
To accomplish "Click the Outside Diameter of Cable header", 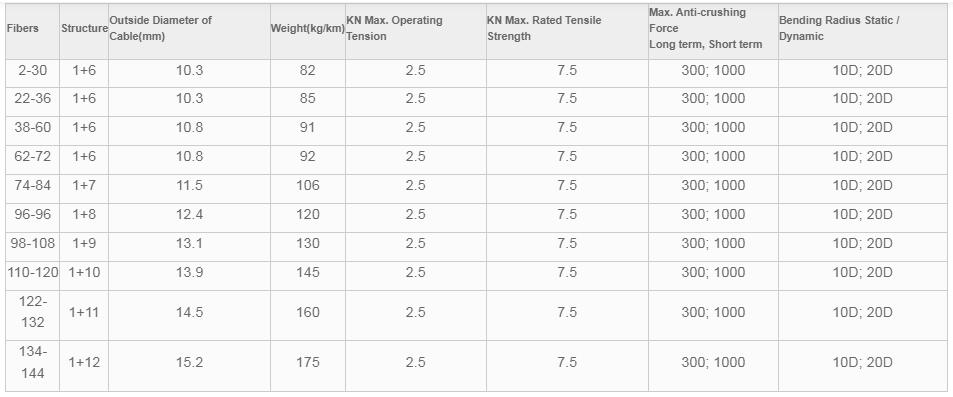I will [161, 28].
